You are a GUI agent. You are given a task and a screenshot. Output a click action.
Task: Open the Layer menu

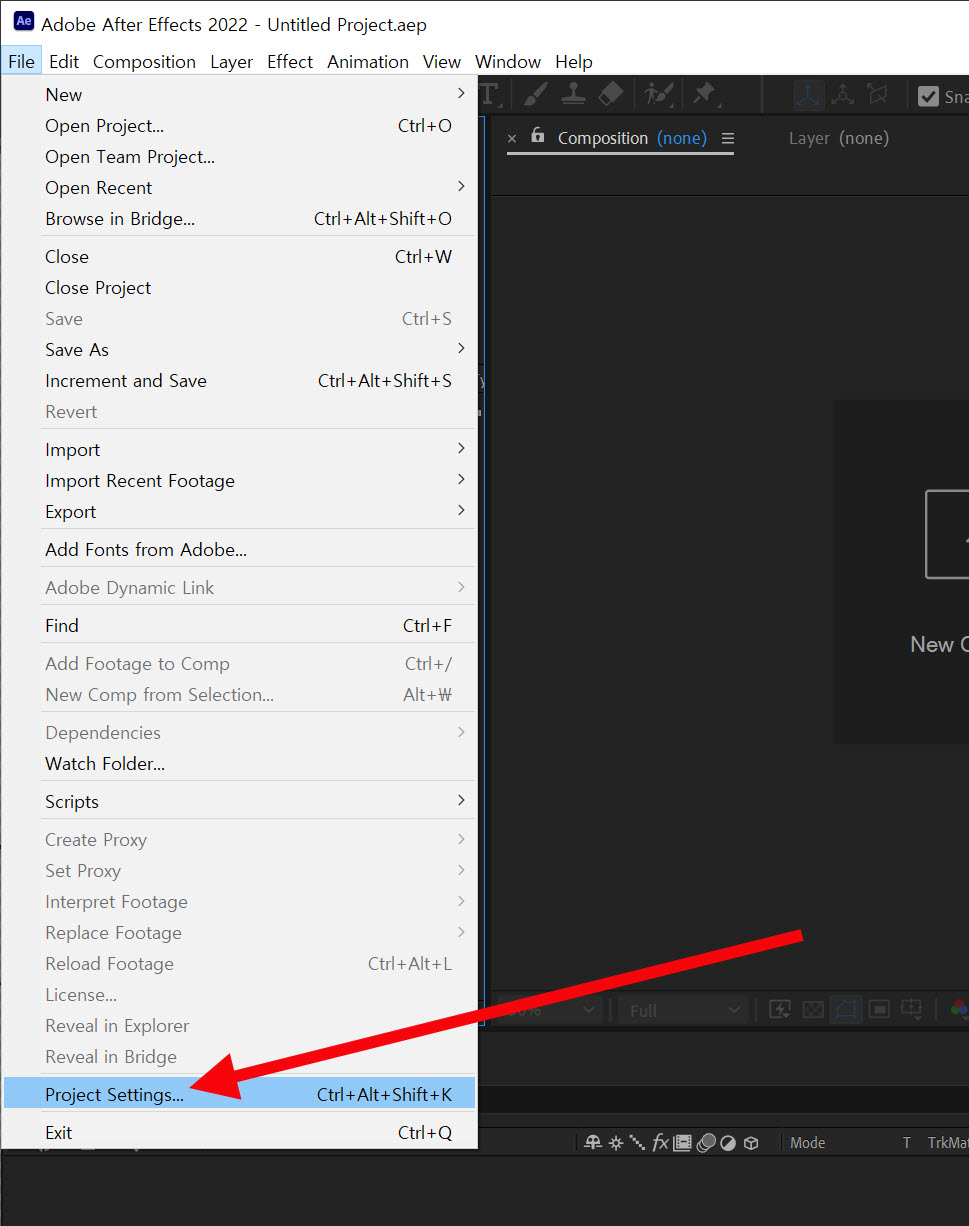pyautogui.click(x=231, y=62)
